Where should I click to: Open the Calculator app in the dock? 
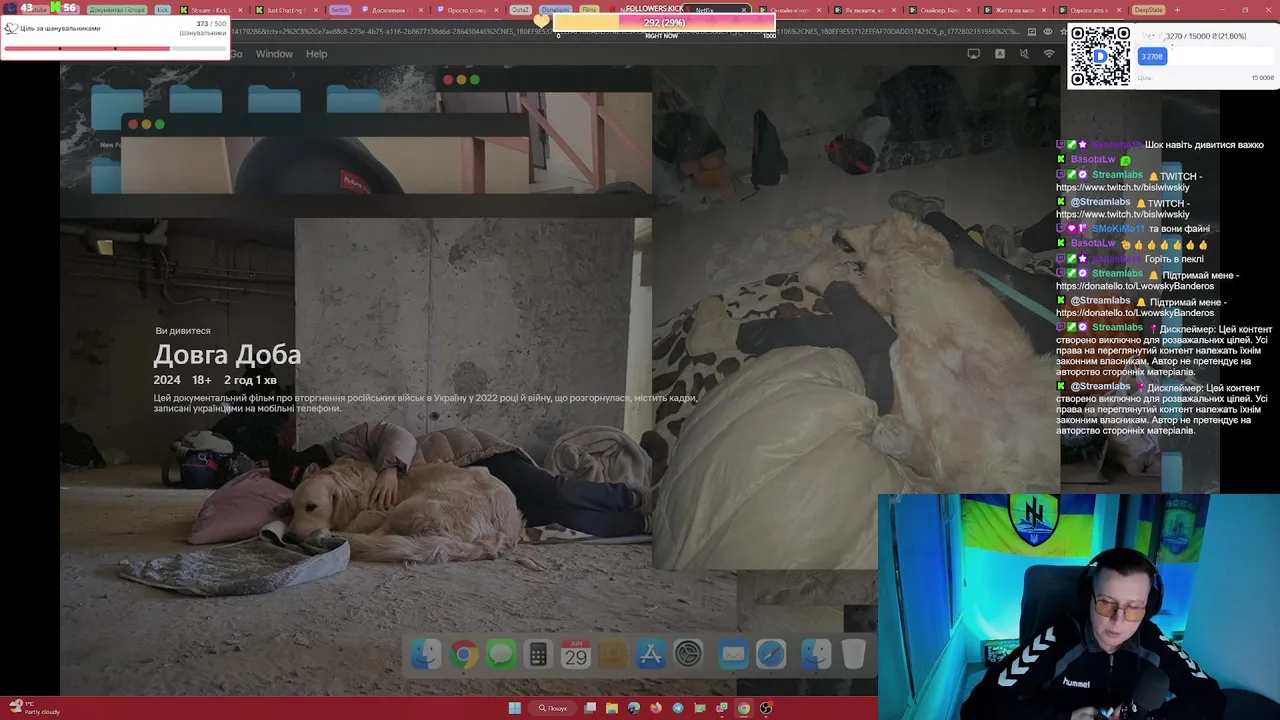538,655
